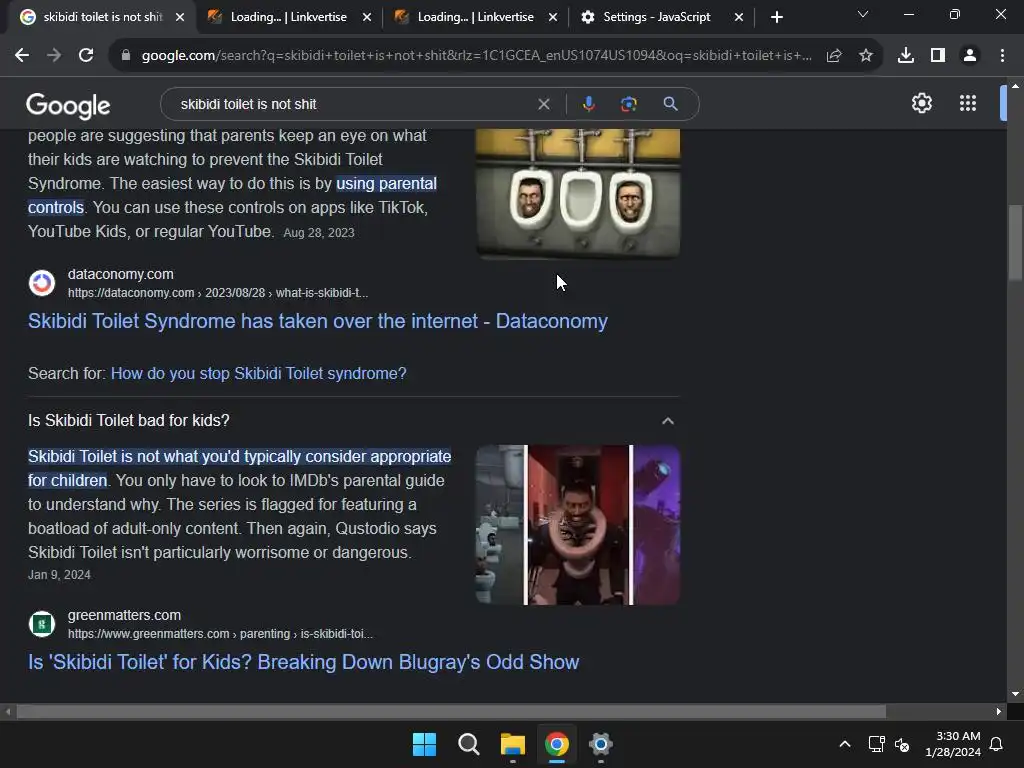This screenshot has width=1024, height=768.
Task: Open the side panel icon
Action: tap(938, 56)
